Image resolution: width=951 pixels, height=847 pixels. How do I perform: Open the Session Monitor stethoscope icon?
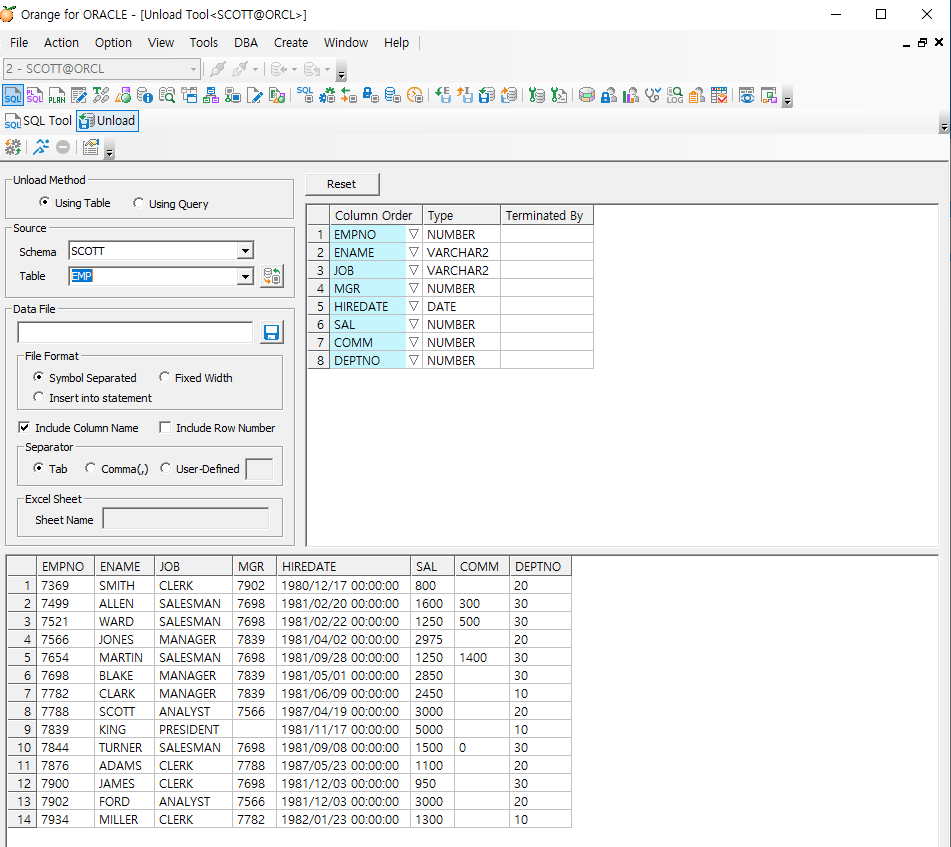(x=653, y=95)
